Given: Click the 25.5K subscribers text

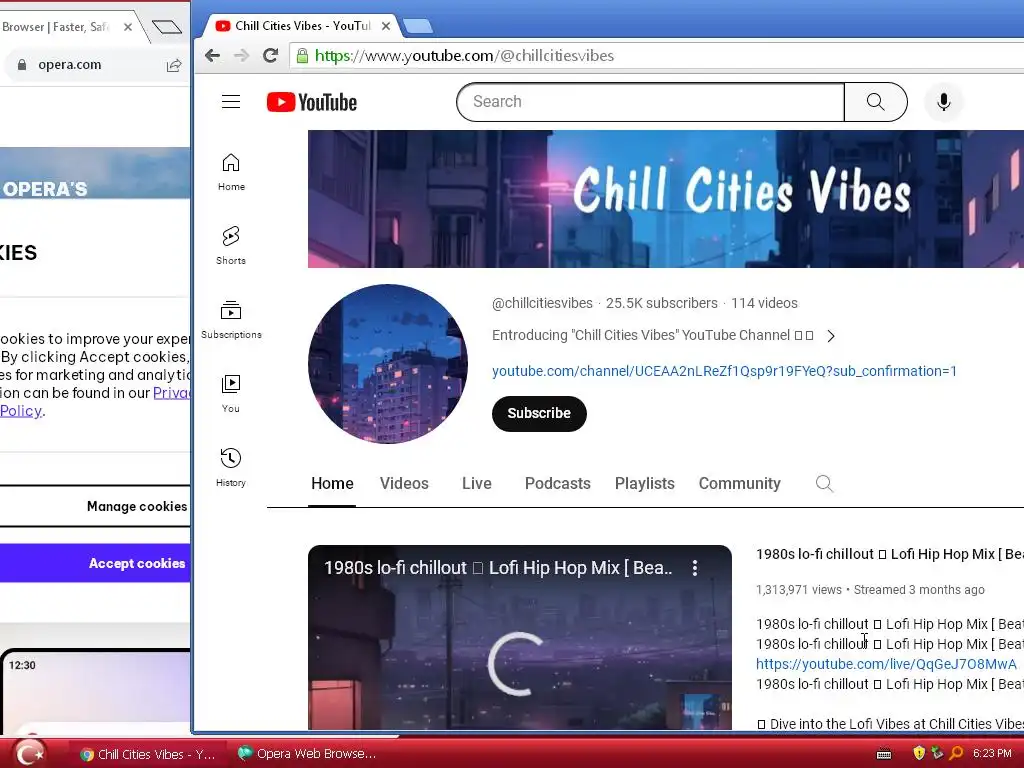Looking at the screenshot, I should 662,303.
